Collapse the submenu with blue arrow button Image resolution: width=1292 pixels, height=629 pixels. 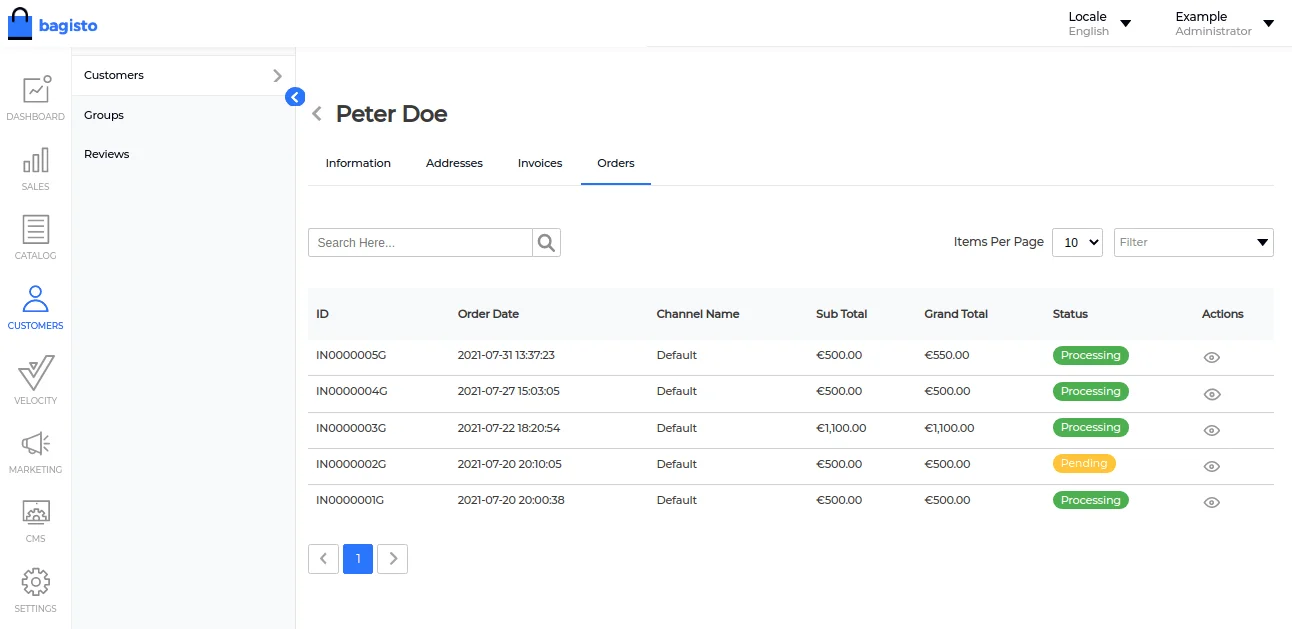pyautogui.click(x=295, y=96)
